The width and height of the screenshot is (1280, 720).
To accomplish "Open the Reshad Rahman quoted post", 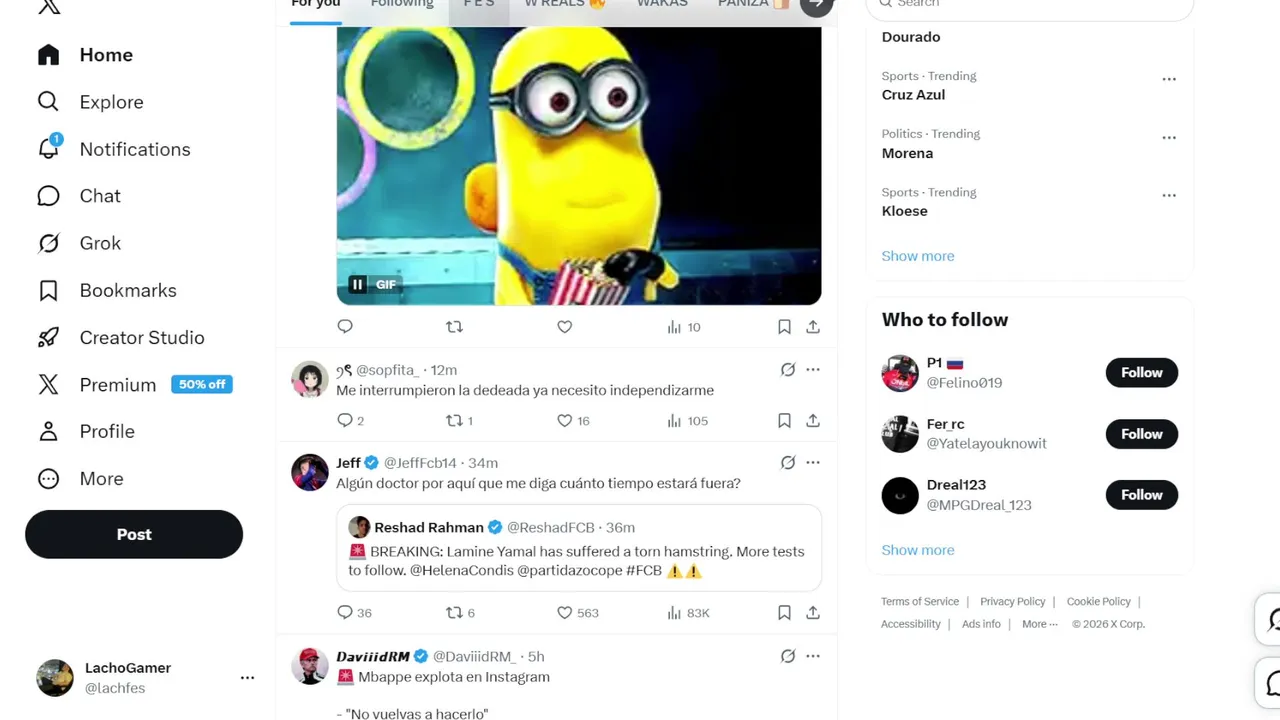I will click(x=579, y=548).
